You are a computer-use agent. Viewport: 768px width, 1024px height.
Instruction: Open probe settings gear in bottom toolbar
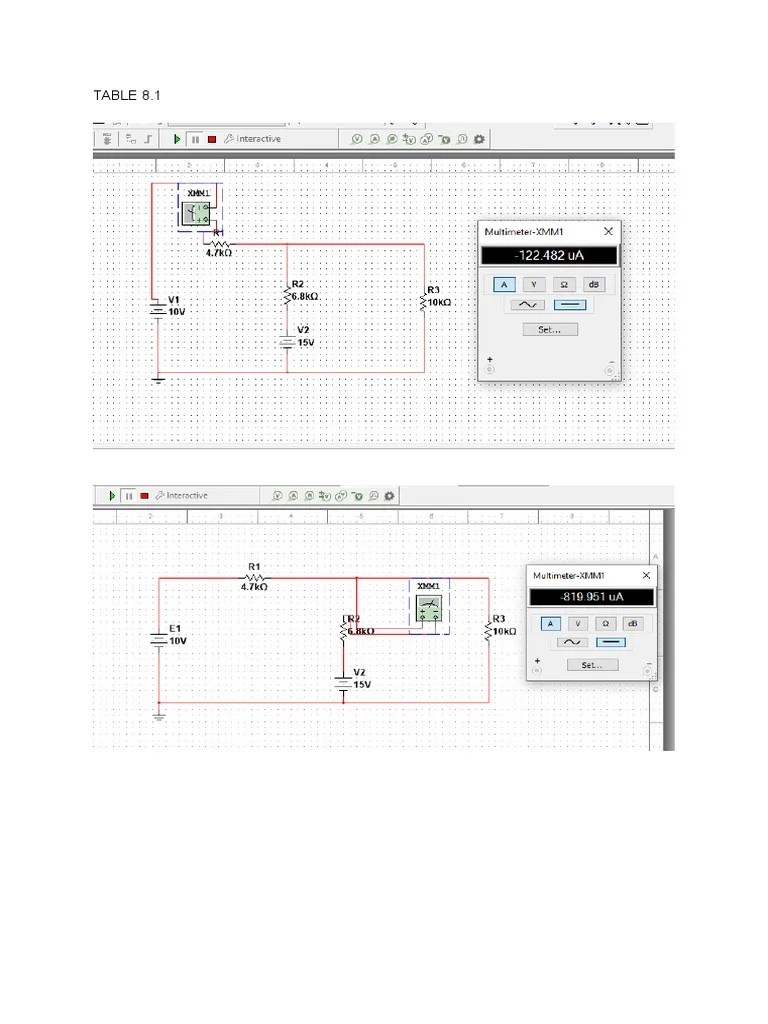tap(389, 496)
